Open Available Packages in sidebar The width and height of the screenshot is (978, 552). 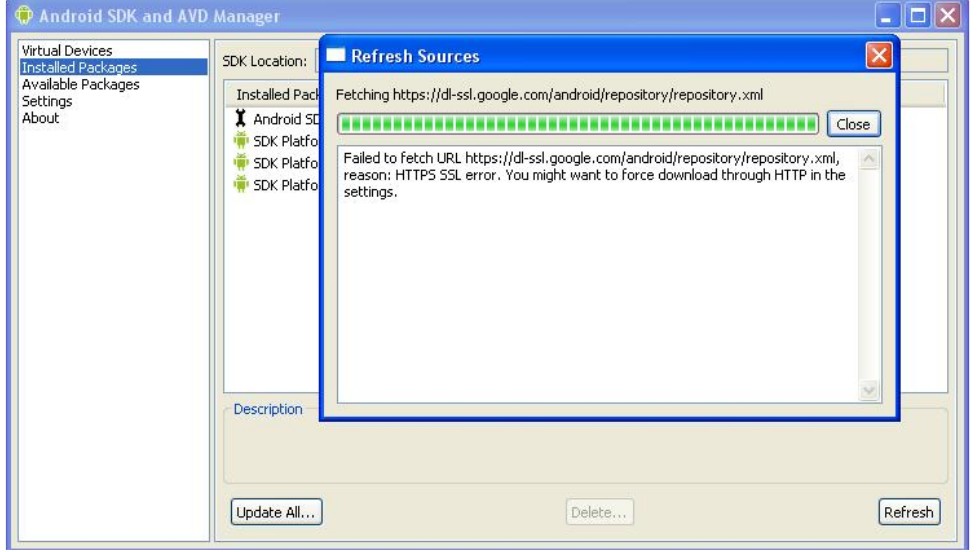coord(80,84)
